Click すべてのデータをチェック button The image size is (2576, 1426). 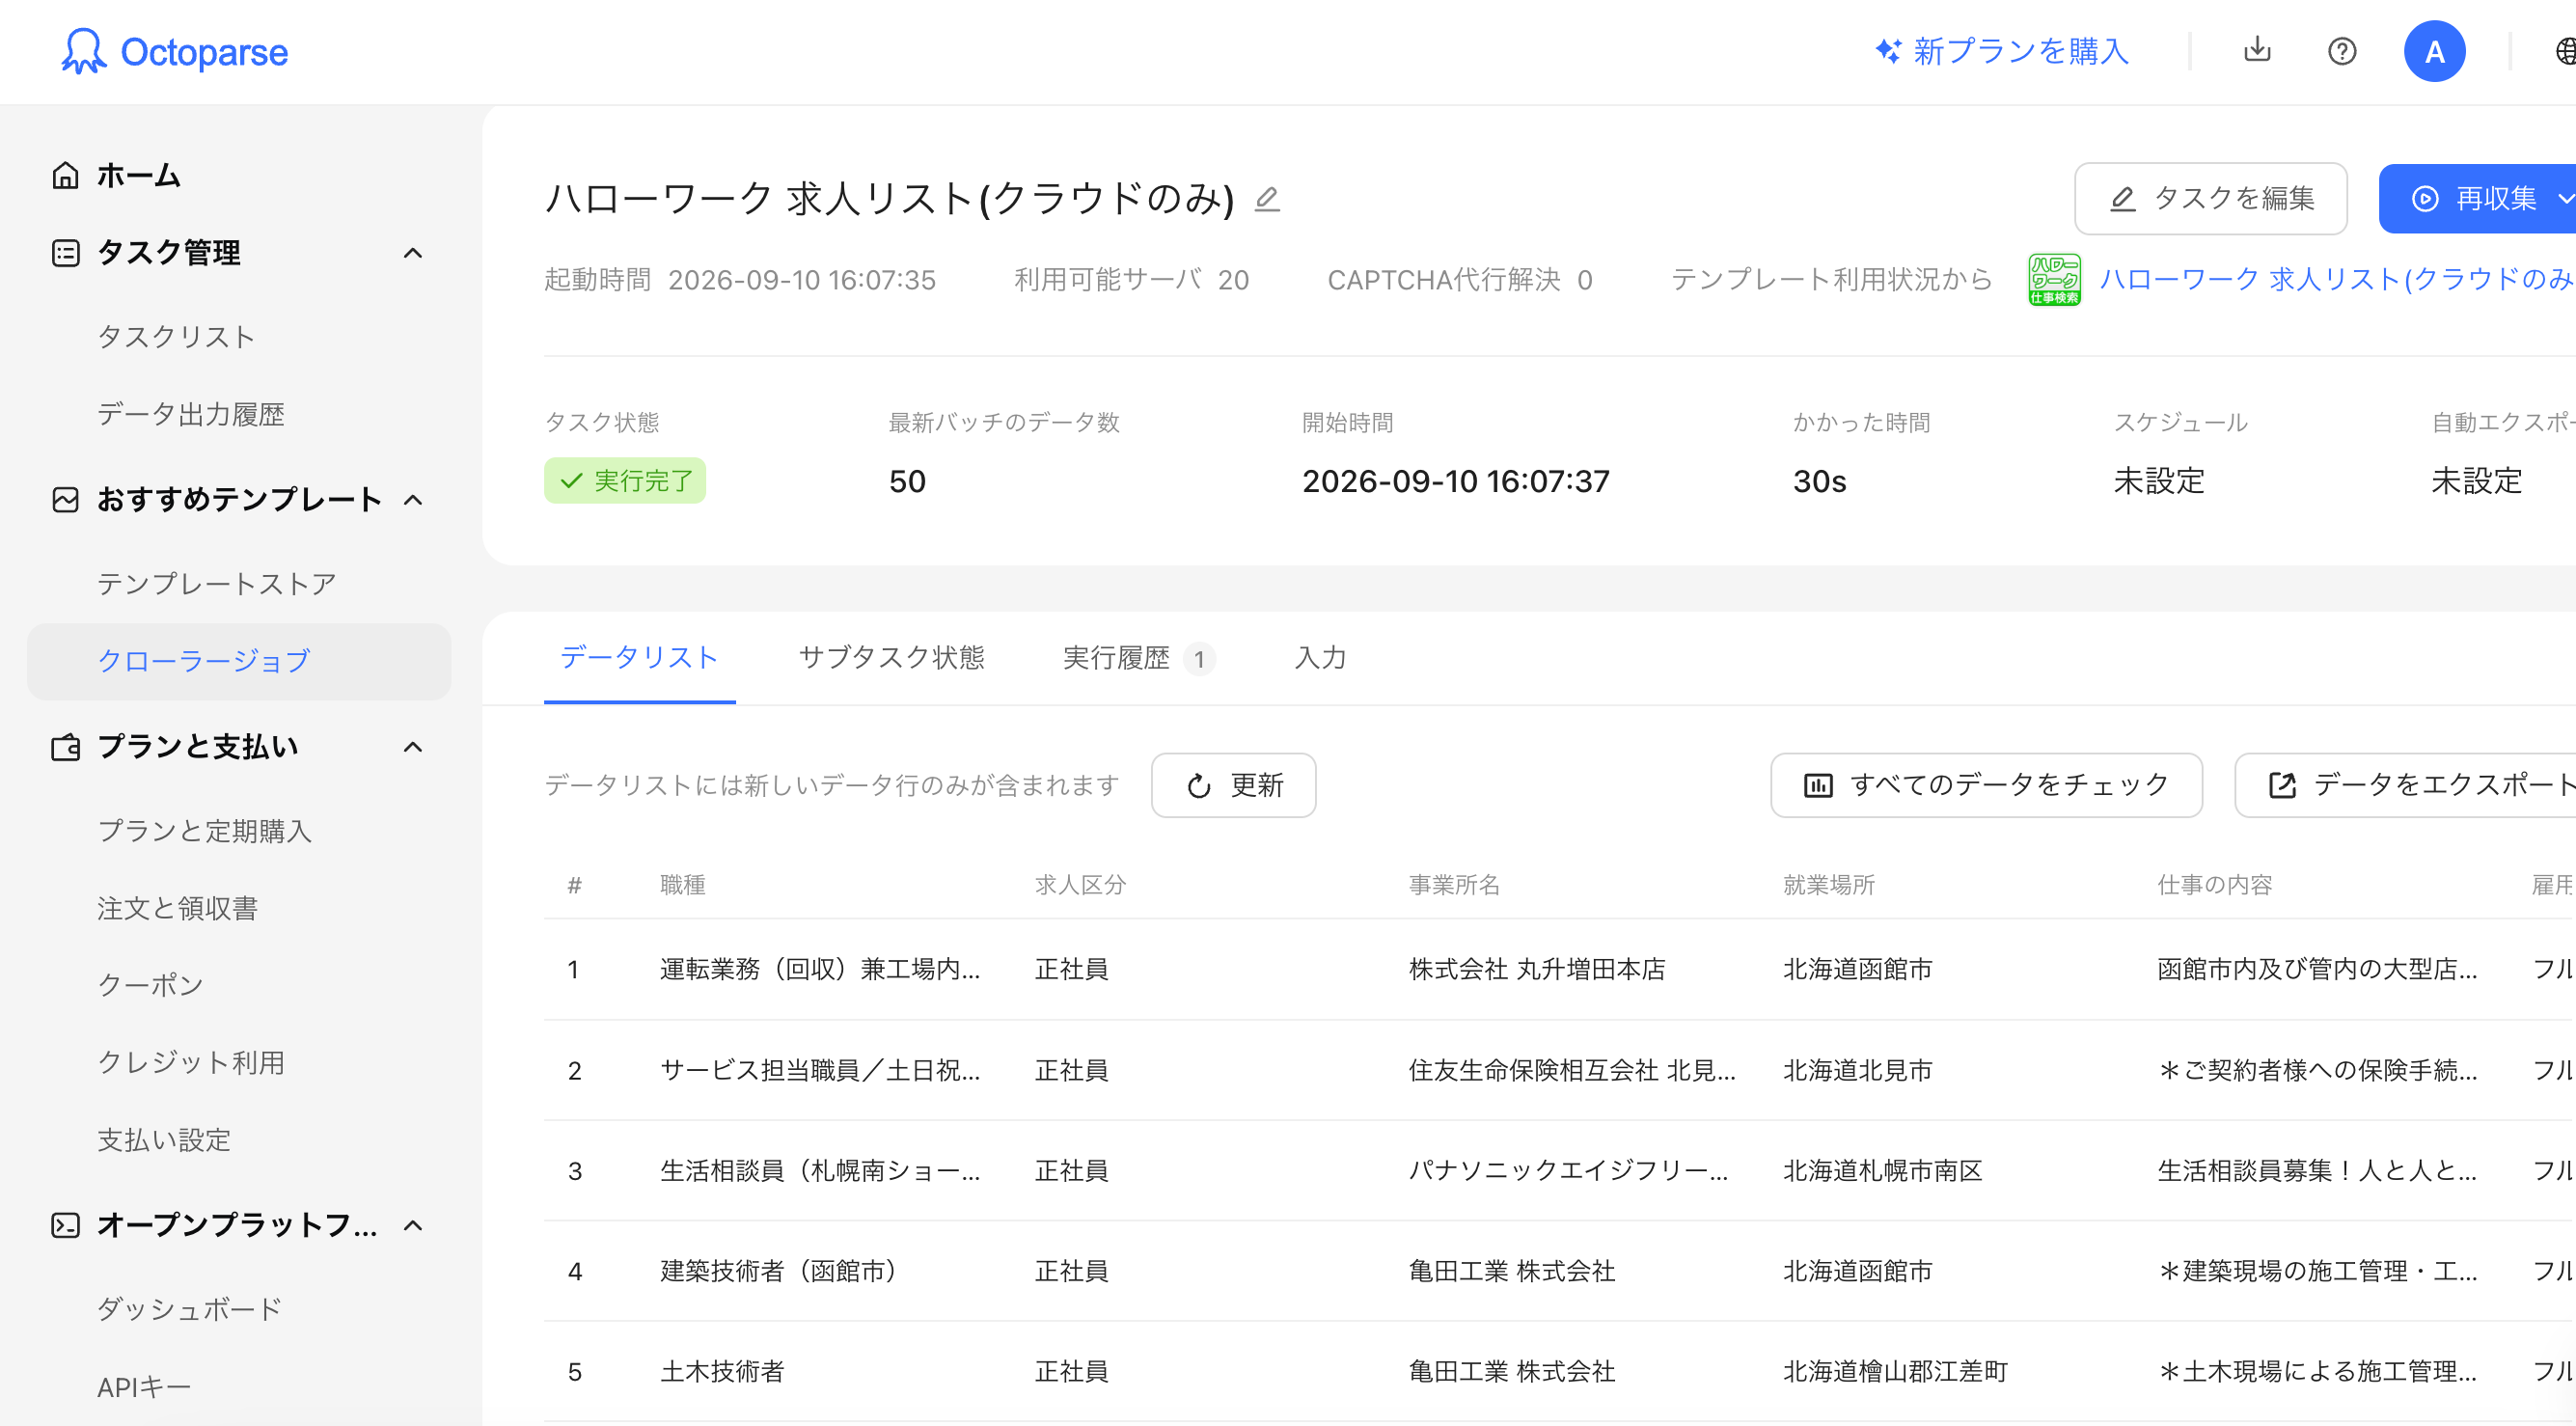(x=1986, y=785)
